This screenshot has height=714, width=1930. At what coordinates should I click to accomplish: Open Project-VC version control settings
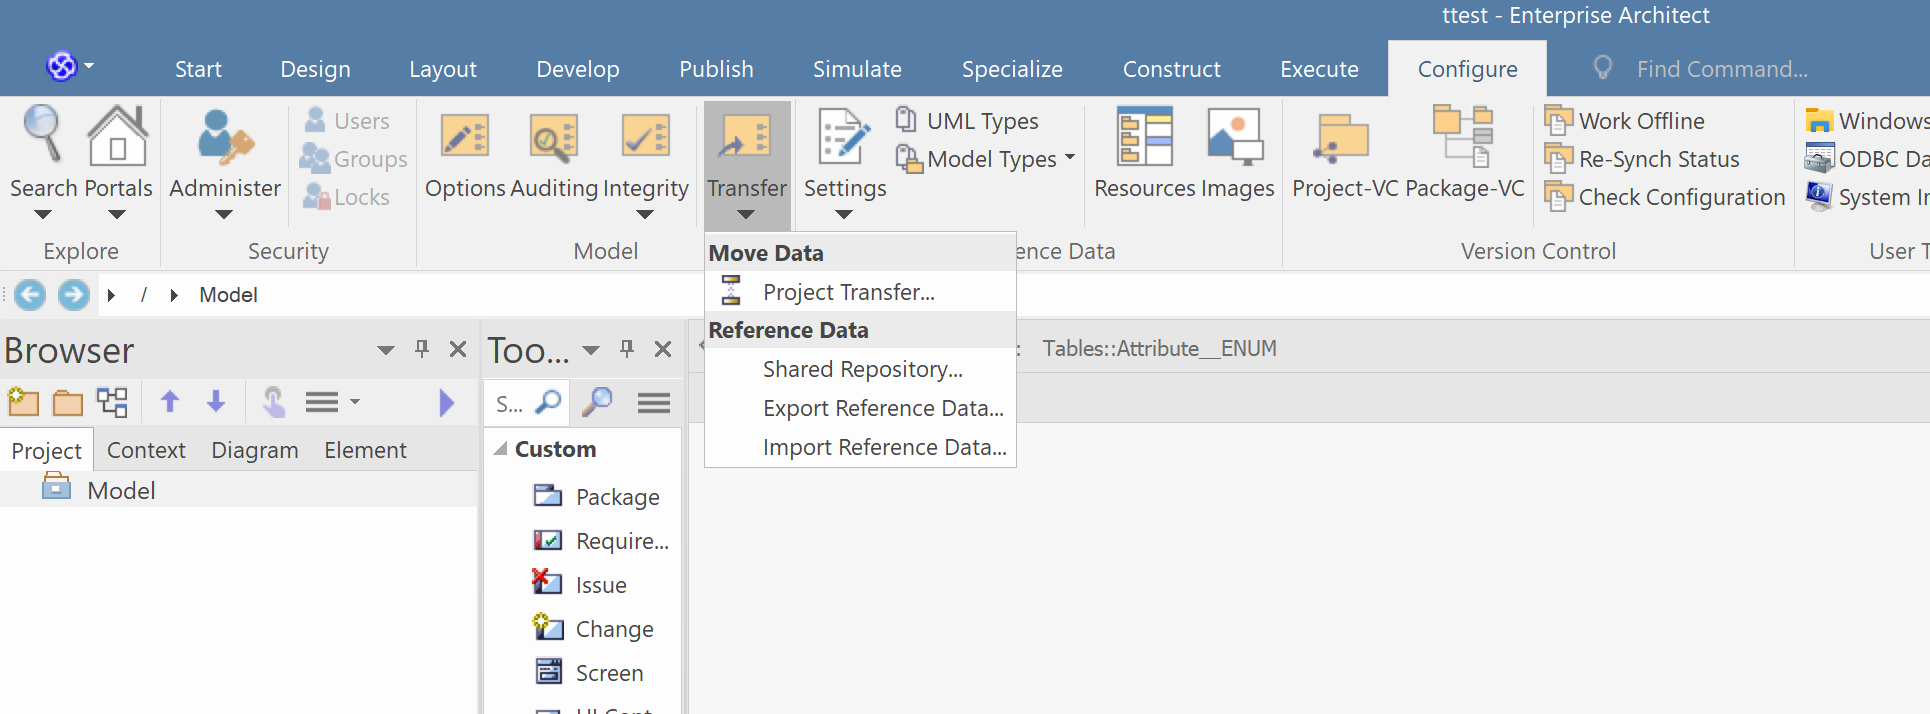[1344, 140]
